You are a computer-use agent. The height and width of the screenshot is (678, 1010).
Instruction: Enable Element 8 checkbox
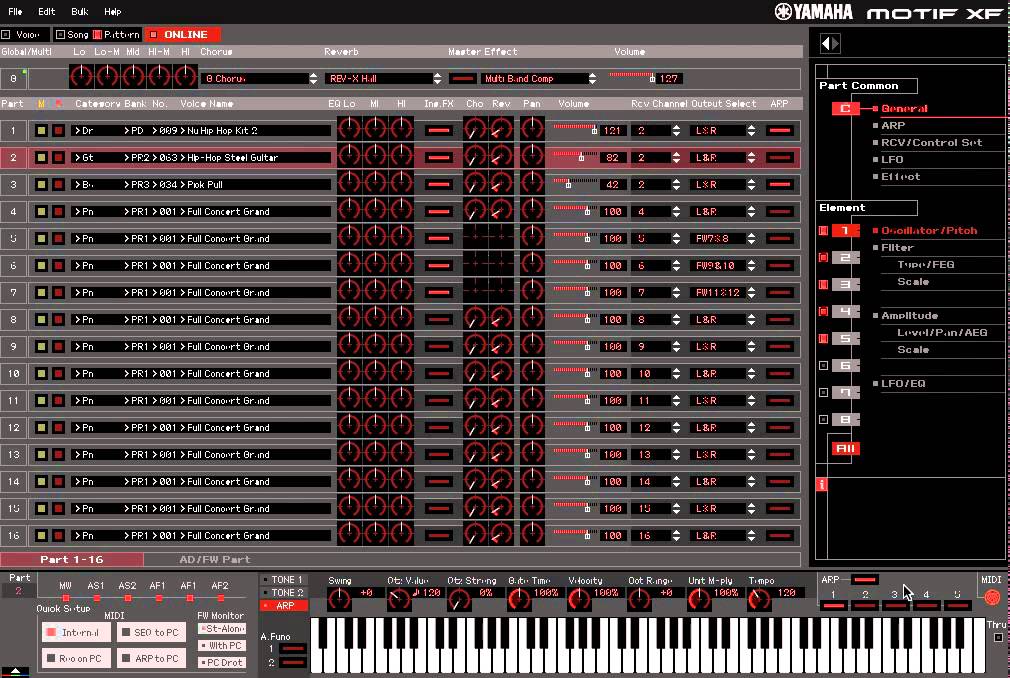823,419
